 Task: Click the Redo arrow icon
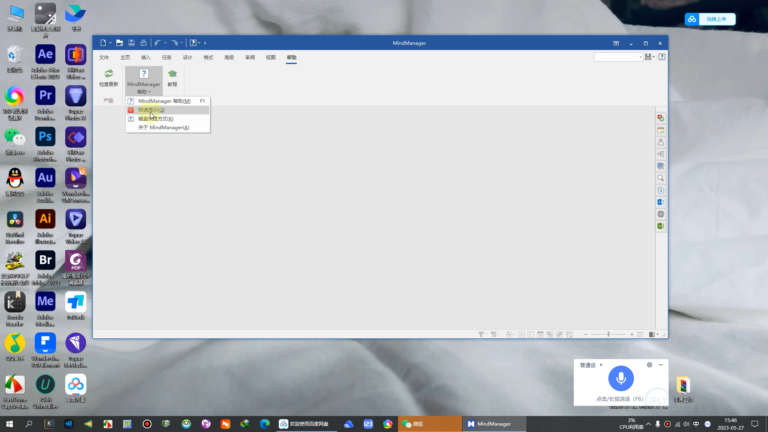(174, 43)
